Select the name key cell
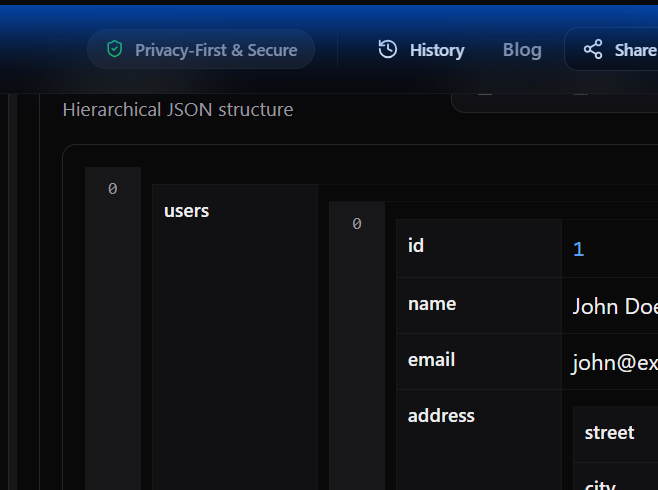658x490 pixels. coord(432,304)
